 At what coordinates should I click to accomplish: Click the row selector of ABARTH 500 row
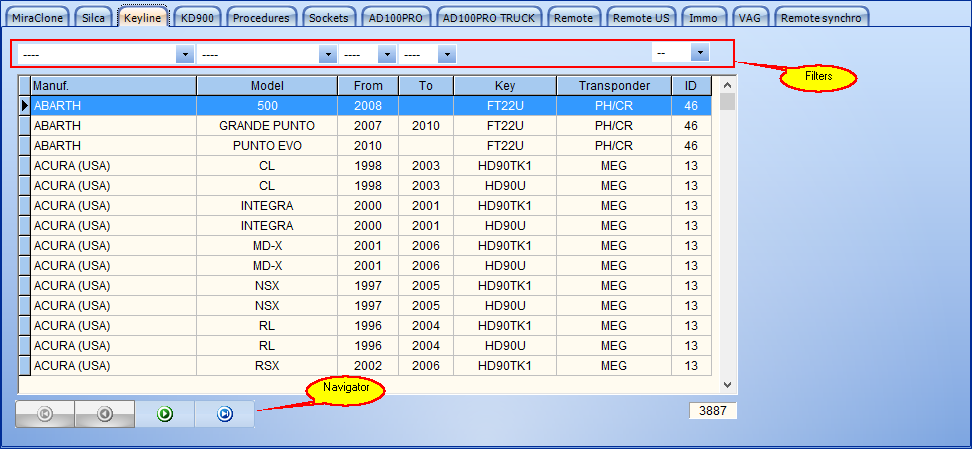pos(25,105)
